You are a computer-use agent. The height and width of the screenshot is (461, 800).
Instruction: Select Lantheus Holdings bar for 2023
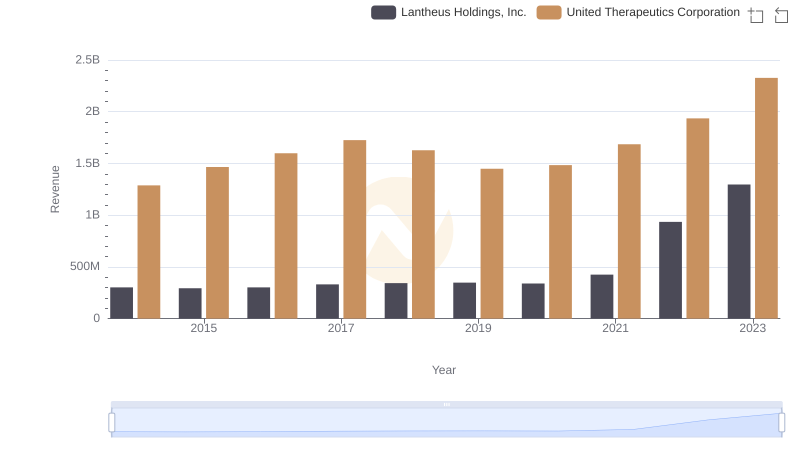(x=739, y=251)
